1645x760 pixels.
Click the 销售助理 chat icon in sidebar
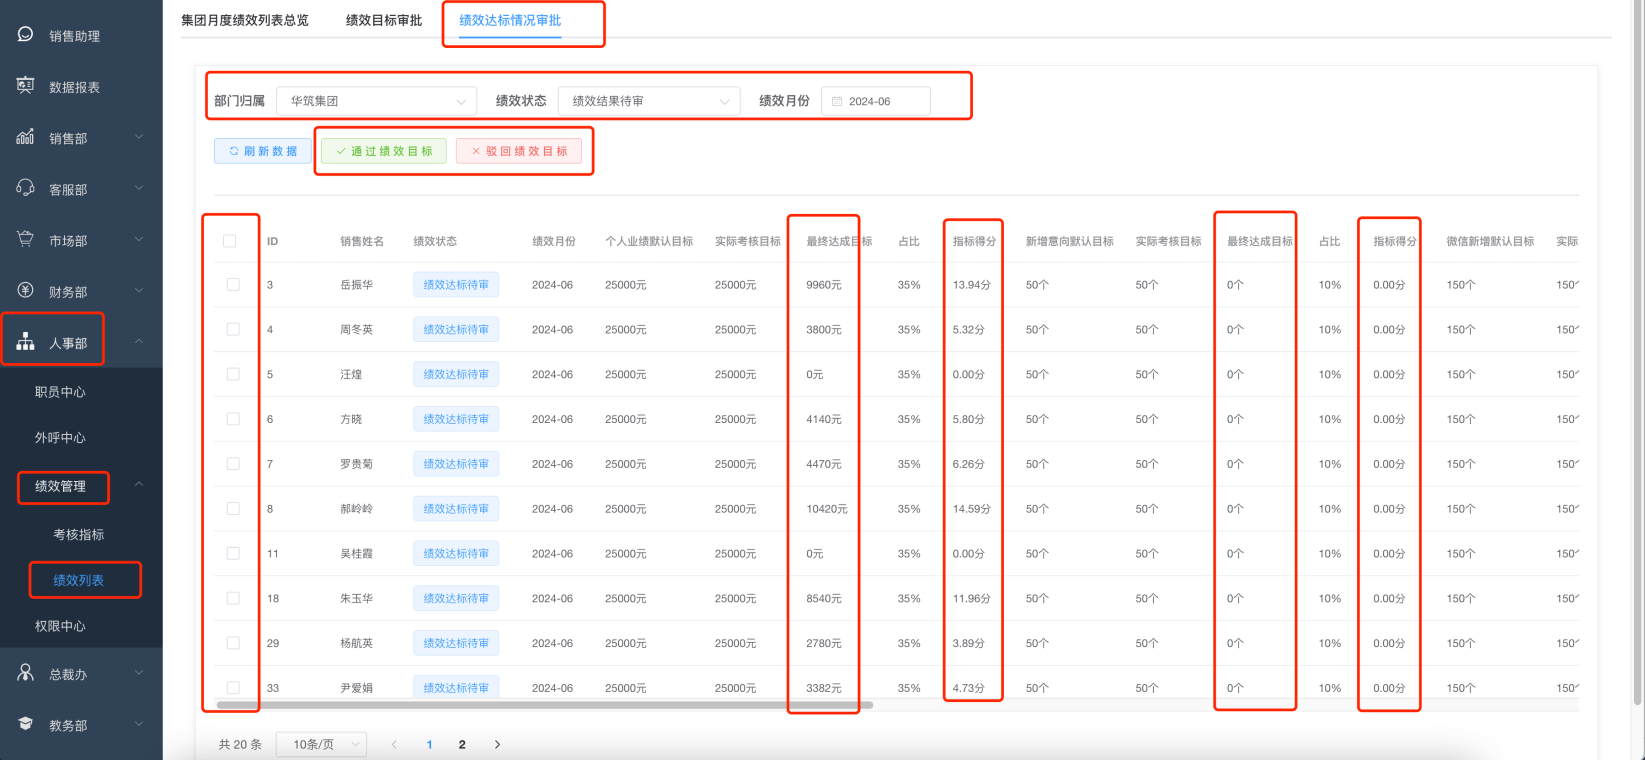tap(25, 35)
